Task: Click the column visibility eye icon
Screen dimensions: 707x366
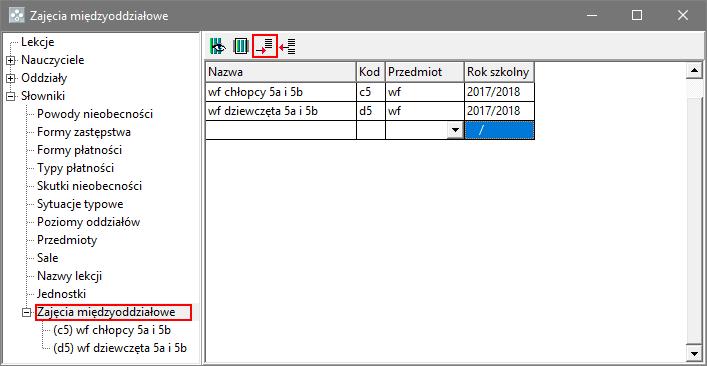Action: [x=218, y=46]
